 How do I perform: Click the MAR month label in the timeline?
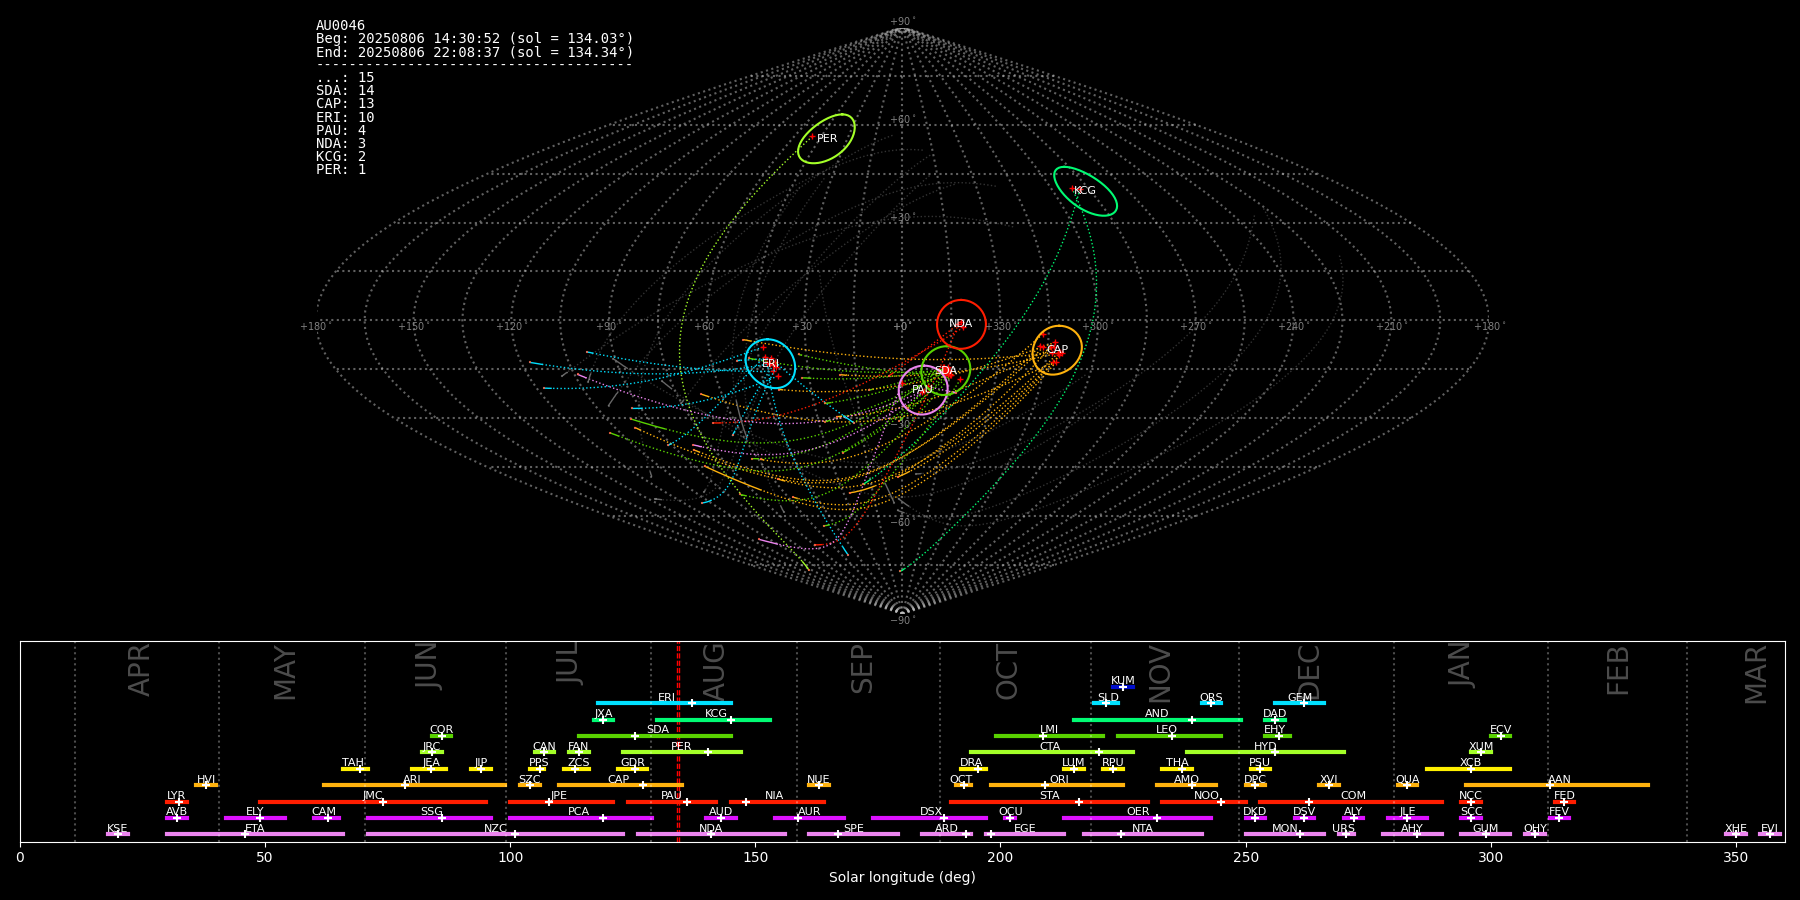(1756, 674)
